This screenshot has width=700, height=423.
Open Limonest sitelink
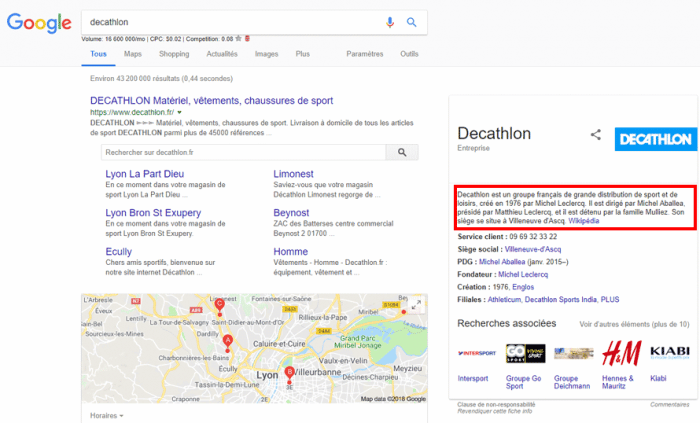point(293,174)
